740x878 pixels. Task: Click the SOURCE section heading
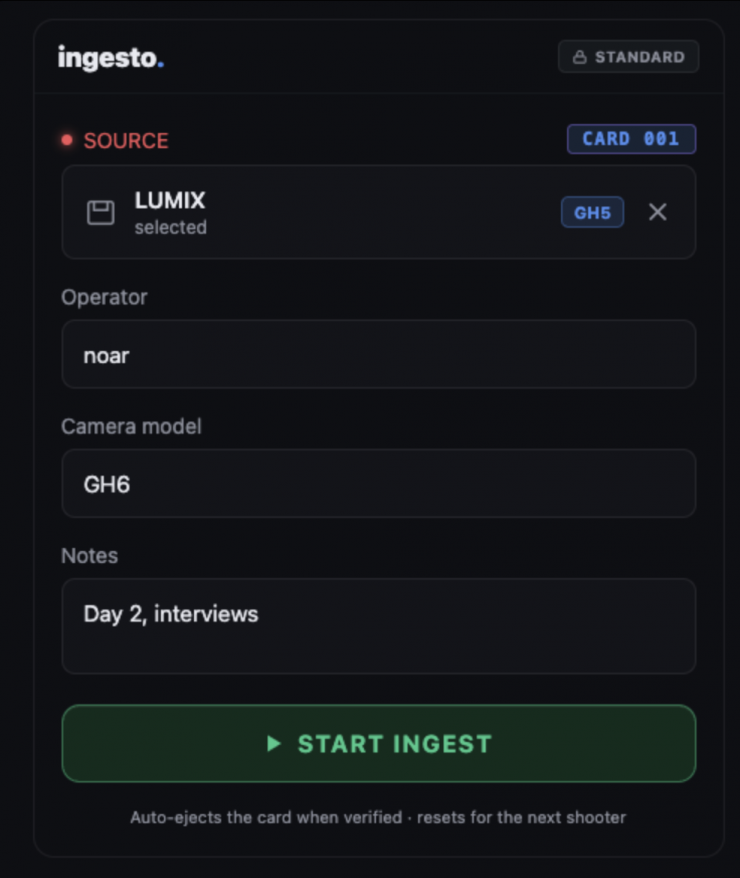[x=126, y=141]
